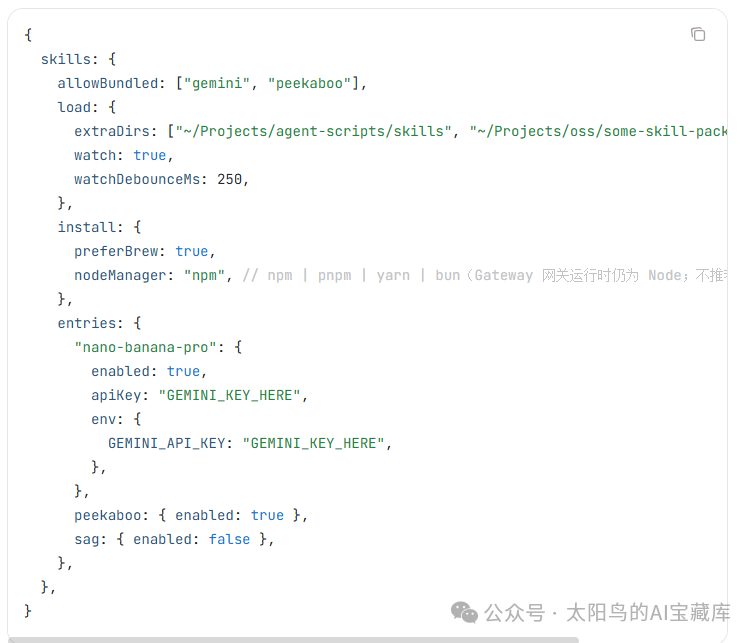Click the "skills" key near the top

click(x=65, y=59)
